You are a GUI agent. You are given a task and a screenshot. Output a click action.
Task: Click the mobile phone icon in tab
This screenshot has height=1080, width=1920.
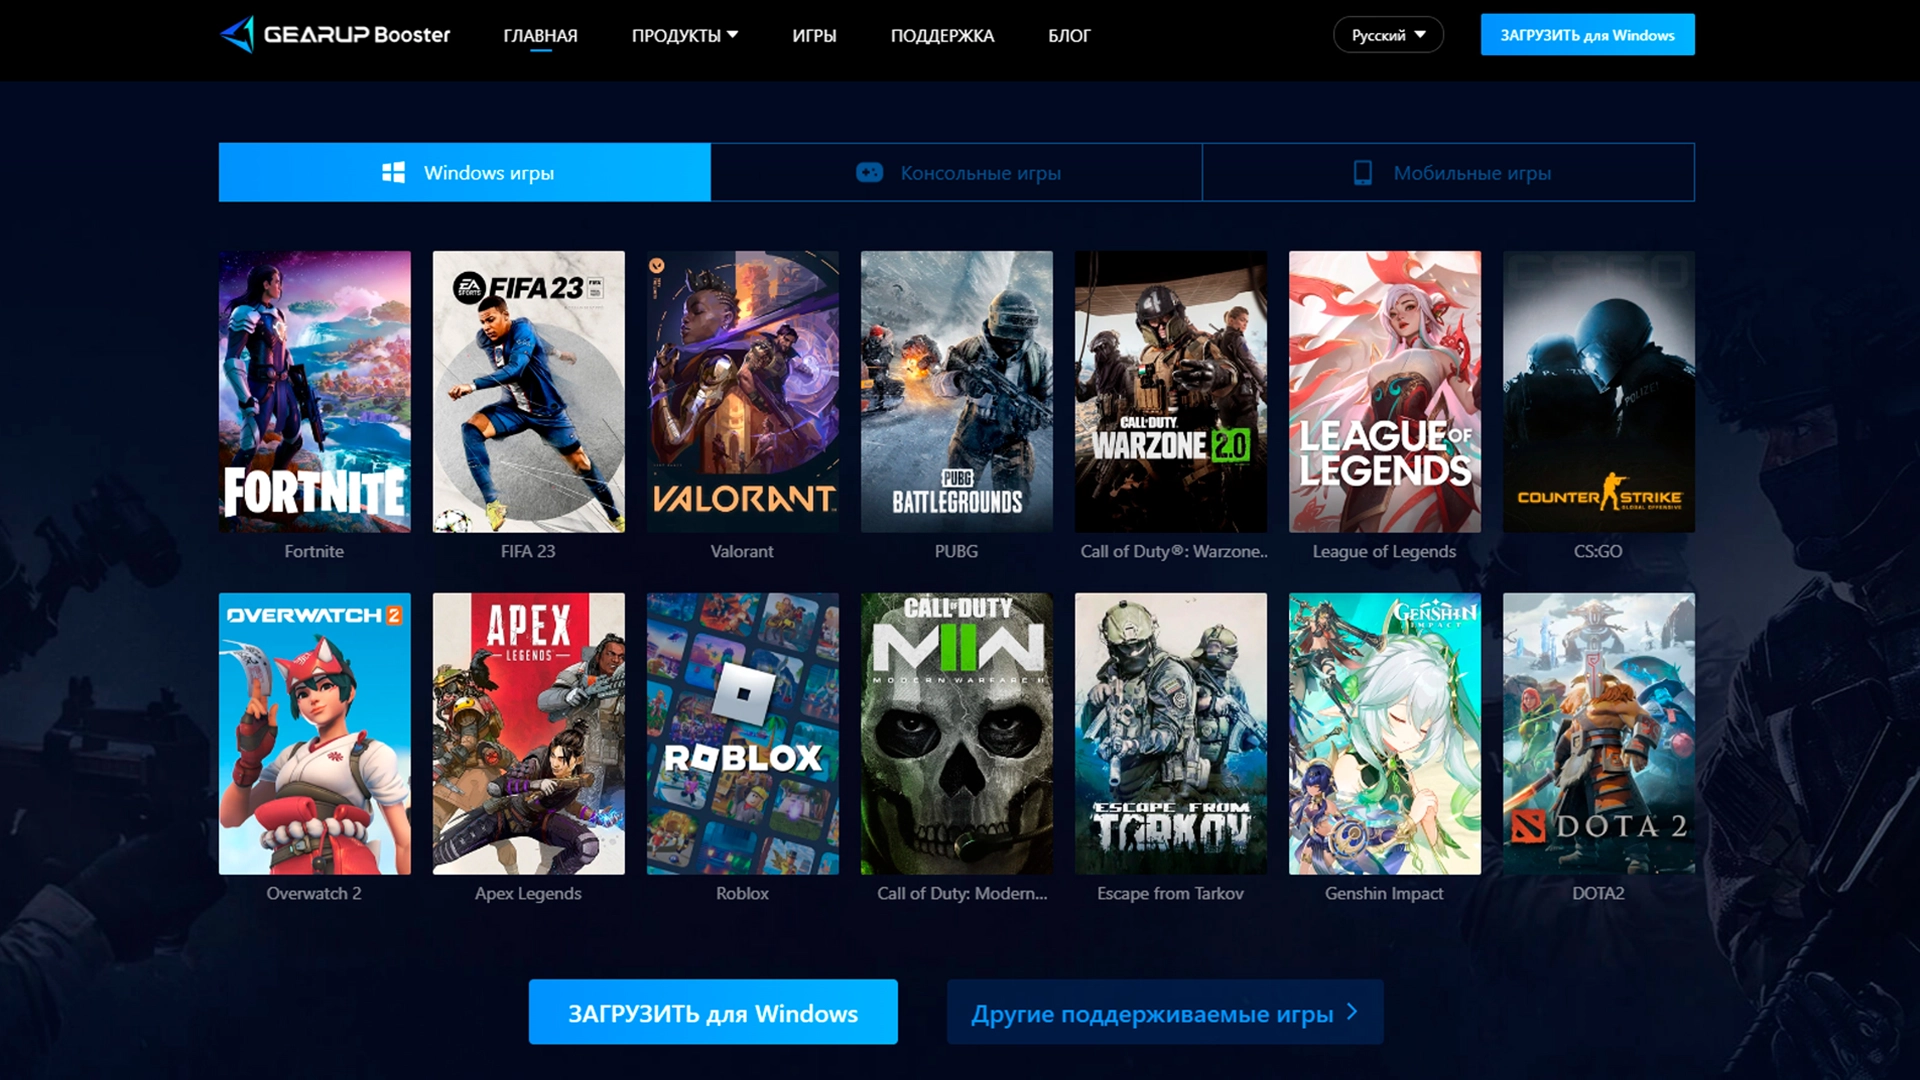tap(1362, 173)
